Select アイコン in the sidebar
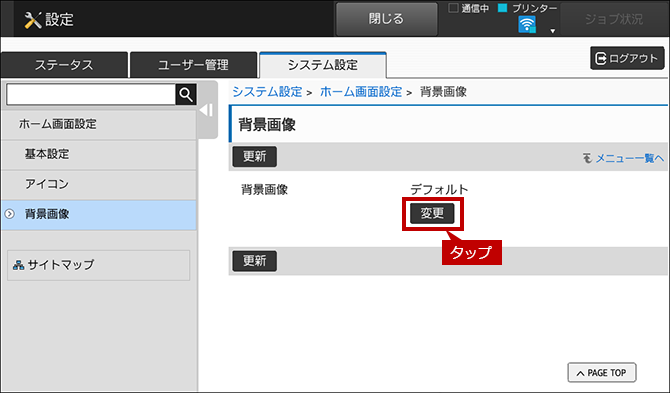Screen dimensions: 670x393 [99, 185]
